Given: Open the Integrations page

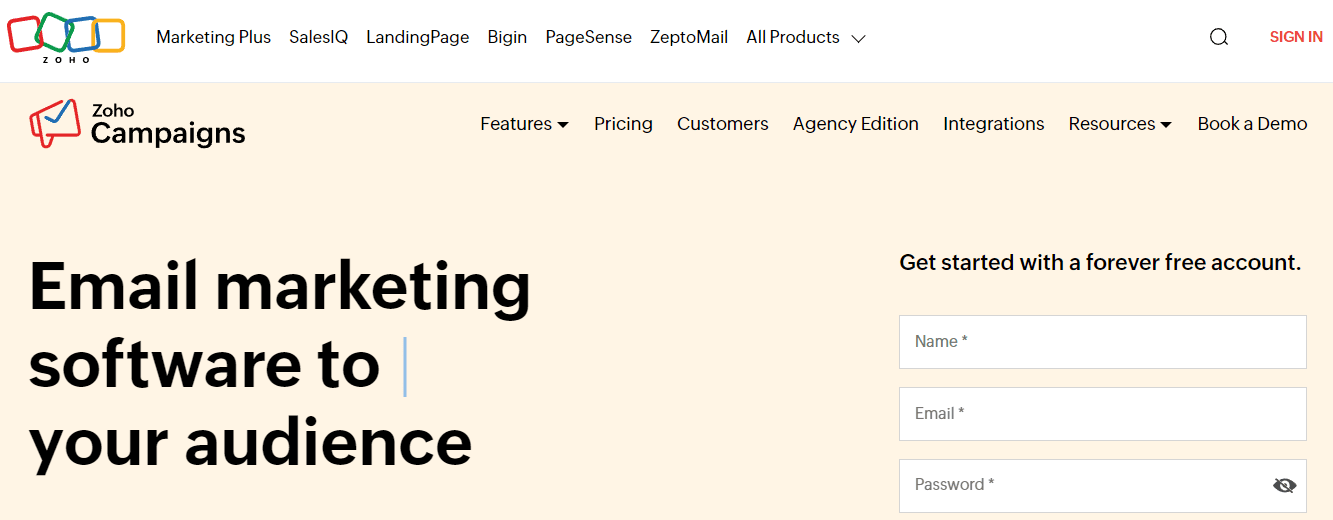Looking at the screenshot, I should coord(993,124).
